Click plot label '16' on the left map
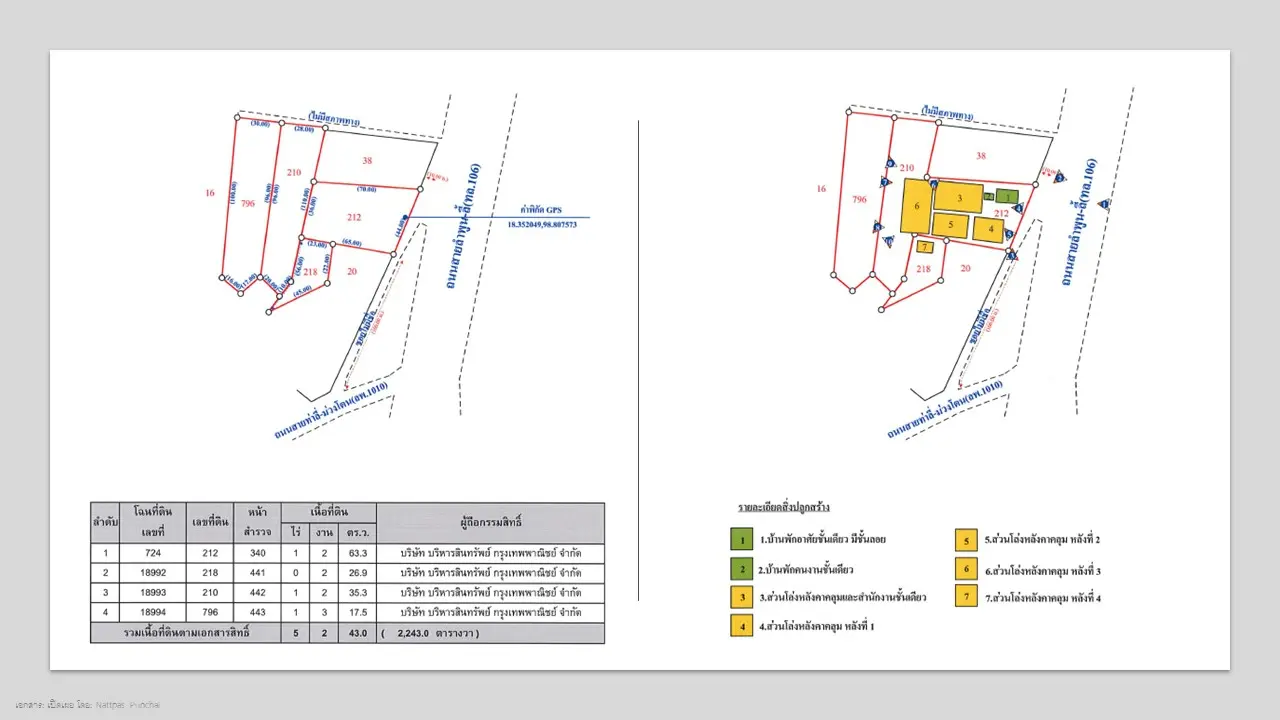 (210, 191)
